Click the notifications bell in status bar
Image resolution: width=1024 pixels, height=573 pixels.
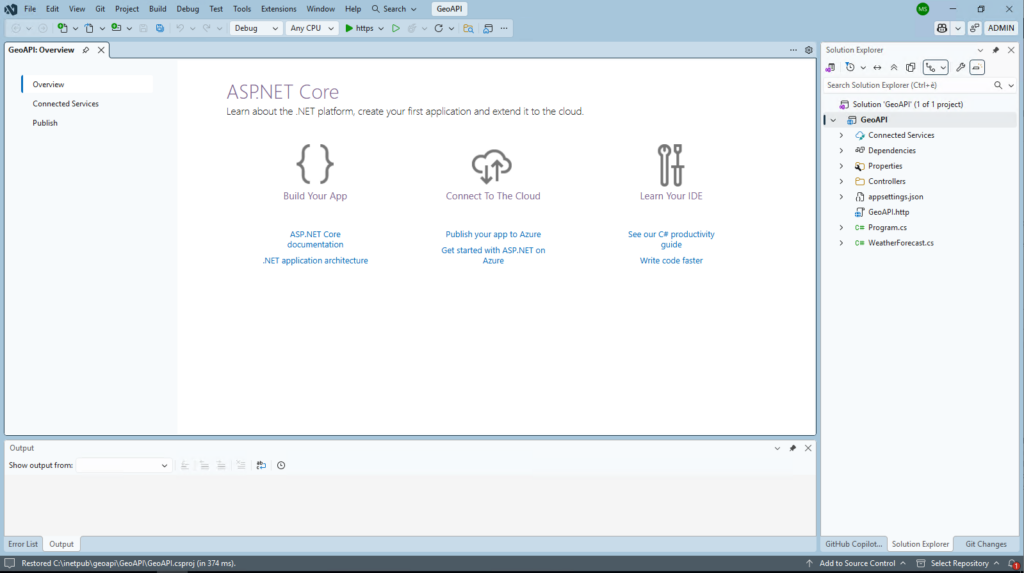point(1012,564)
